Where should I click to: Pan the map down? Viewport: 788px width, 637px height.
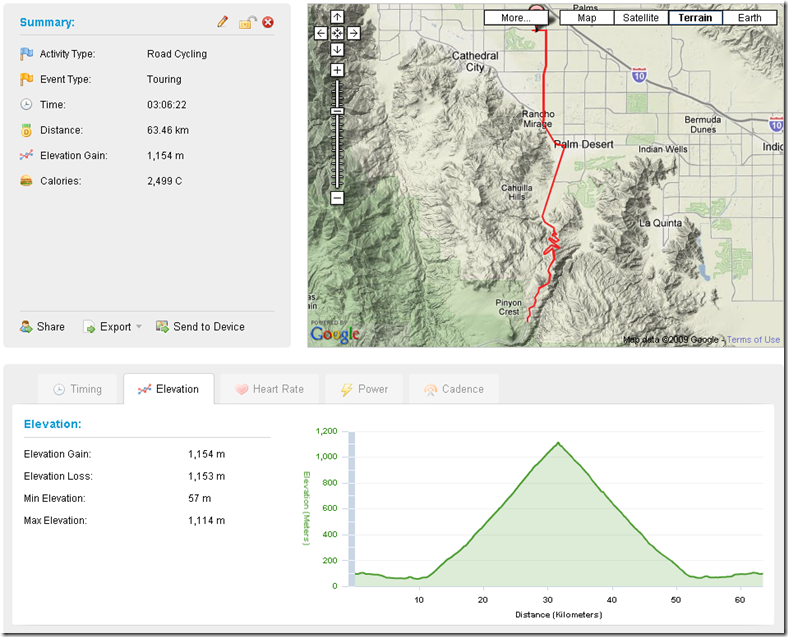337,50
